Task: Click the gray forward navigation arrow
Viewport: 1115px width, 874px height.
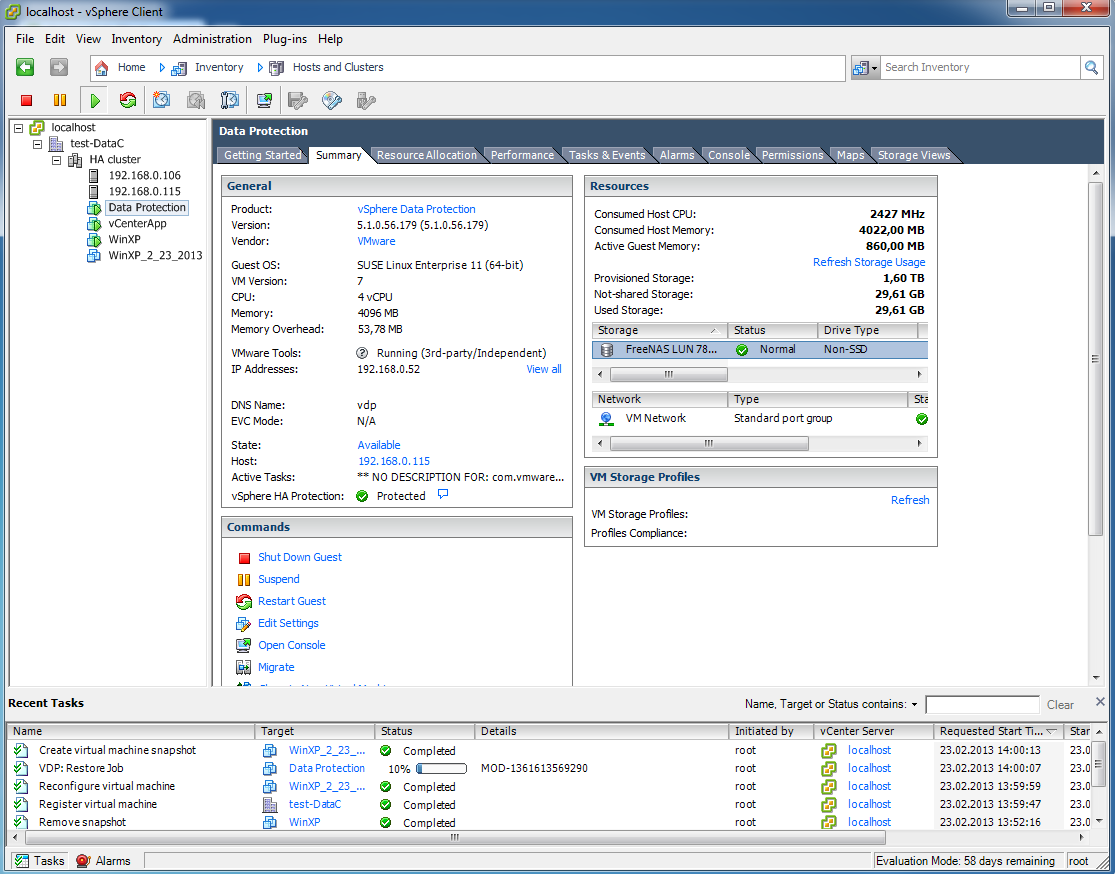Action: click(59, 67)
